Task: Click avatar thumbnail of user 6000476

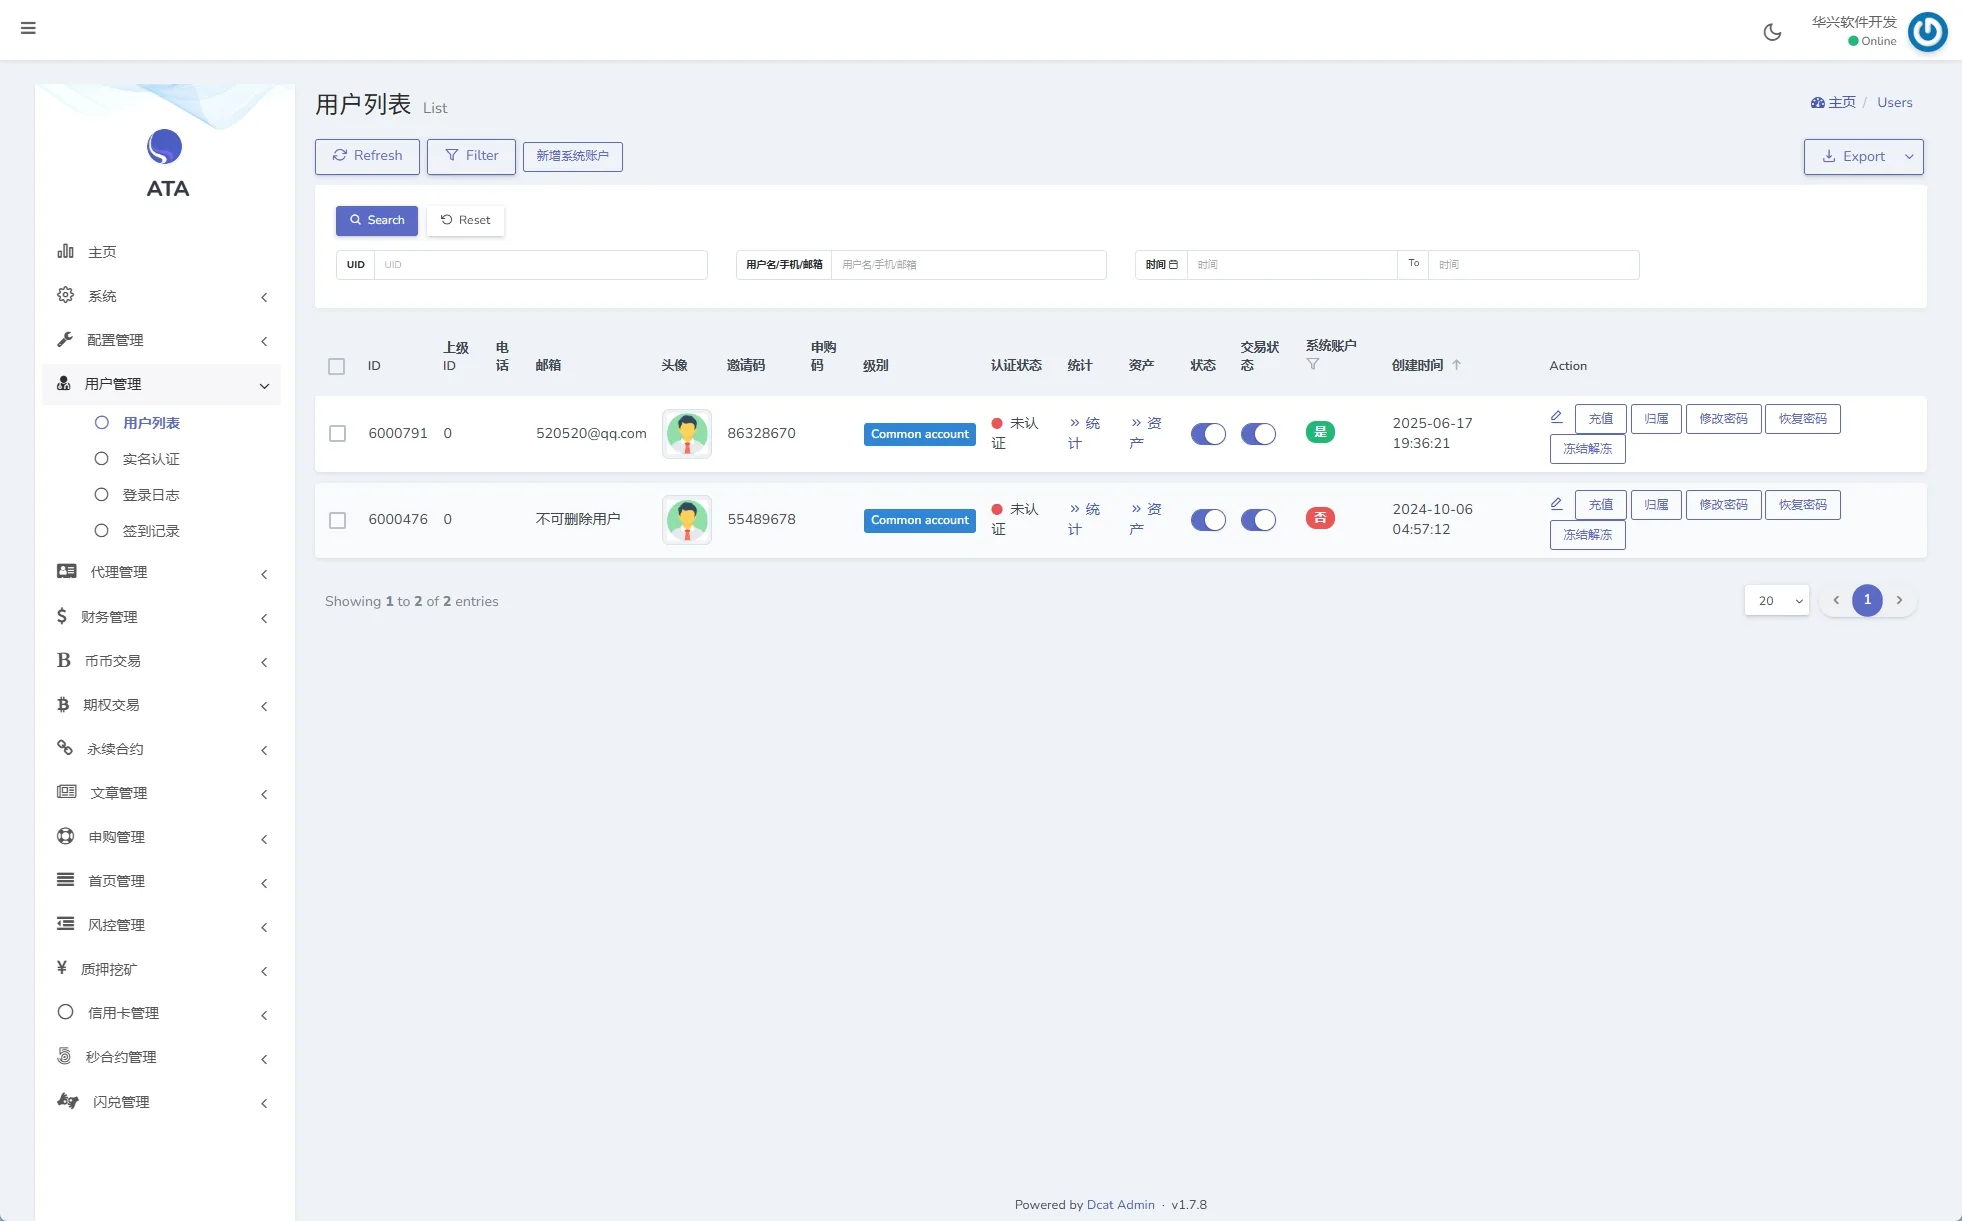Action: pyautogui.click(x=687, y=520)
